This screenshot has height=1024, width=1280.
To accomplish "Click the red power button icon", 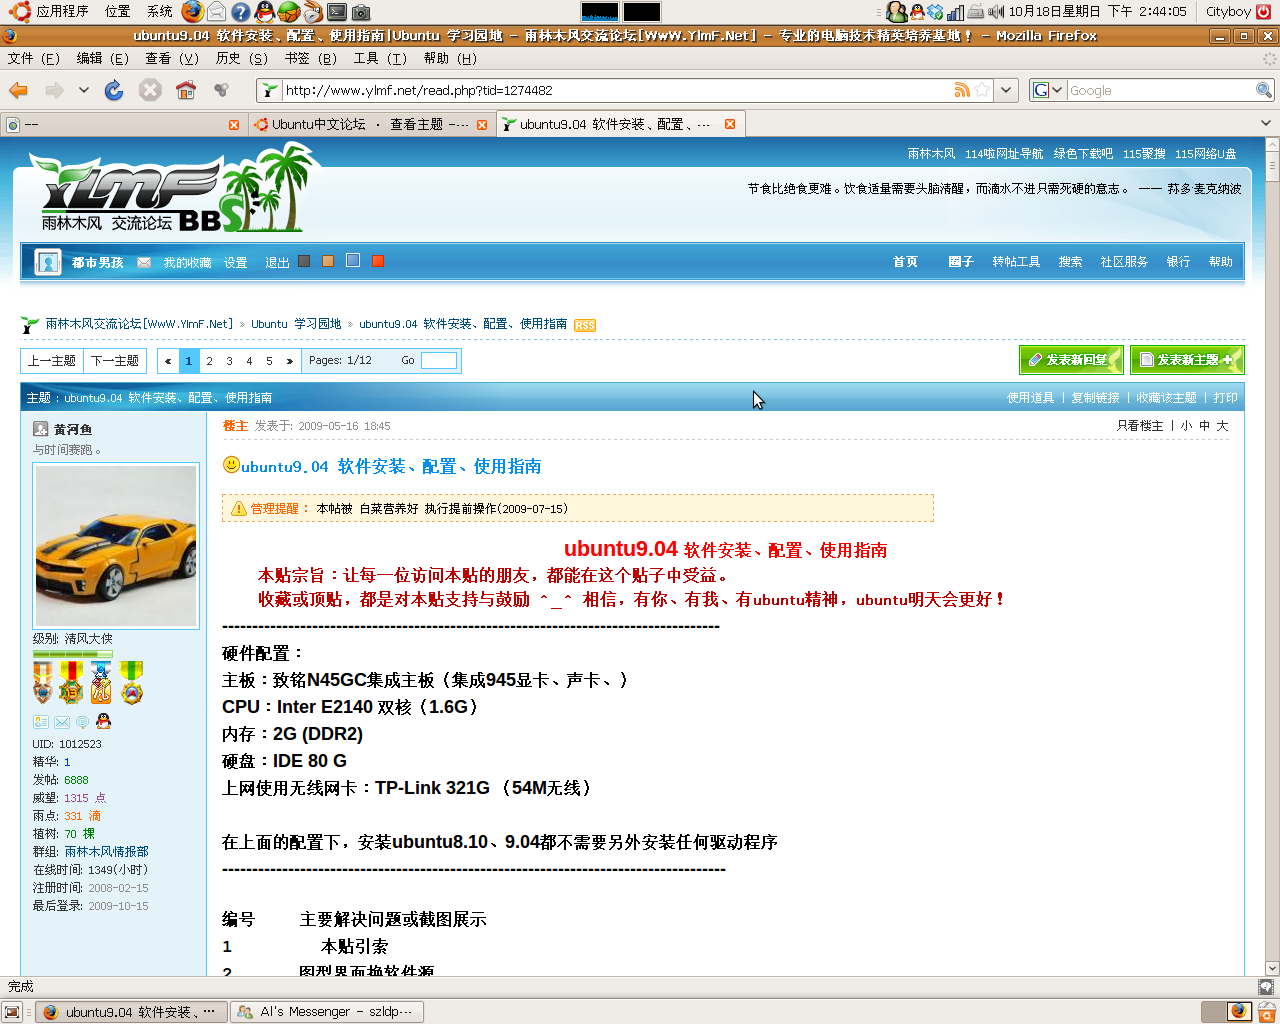I will tap(1264, 12).
